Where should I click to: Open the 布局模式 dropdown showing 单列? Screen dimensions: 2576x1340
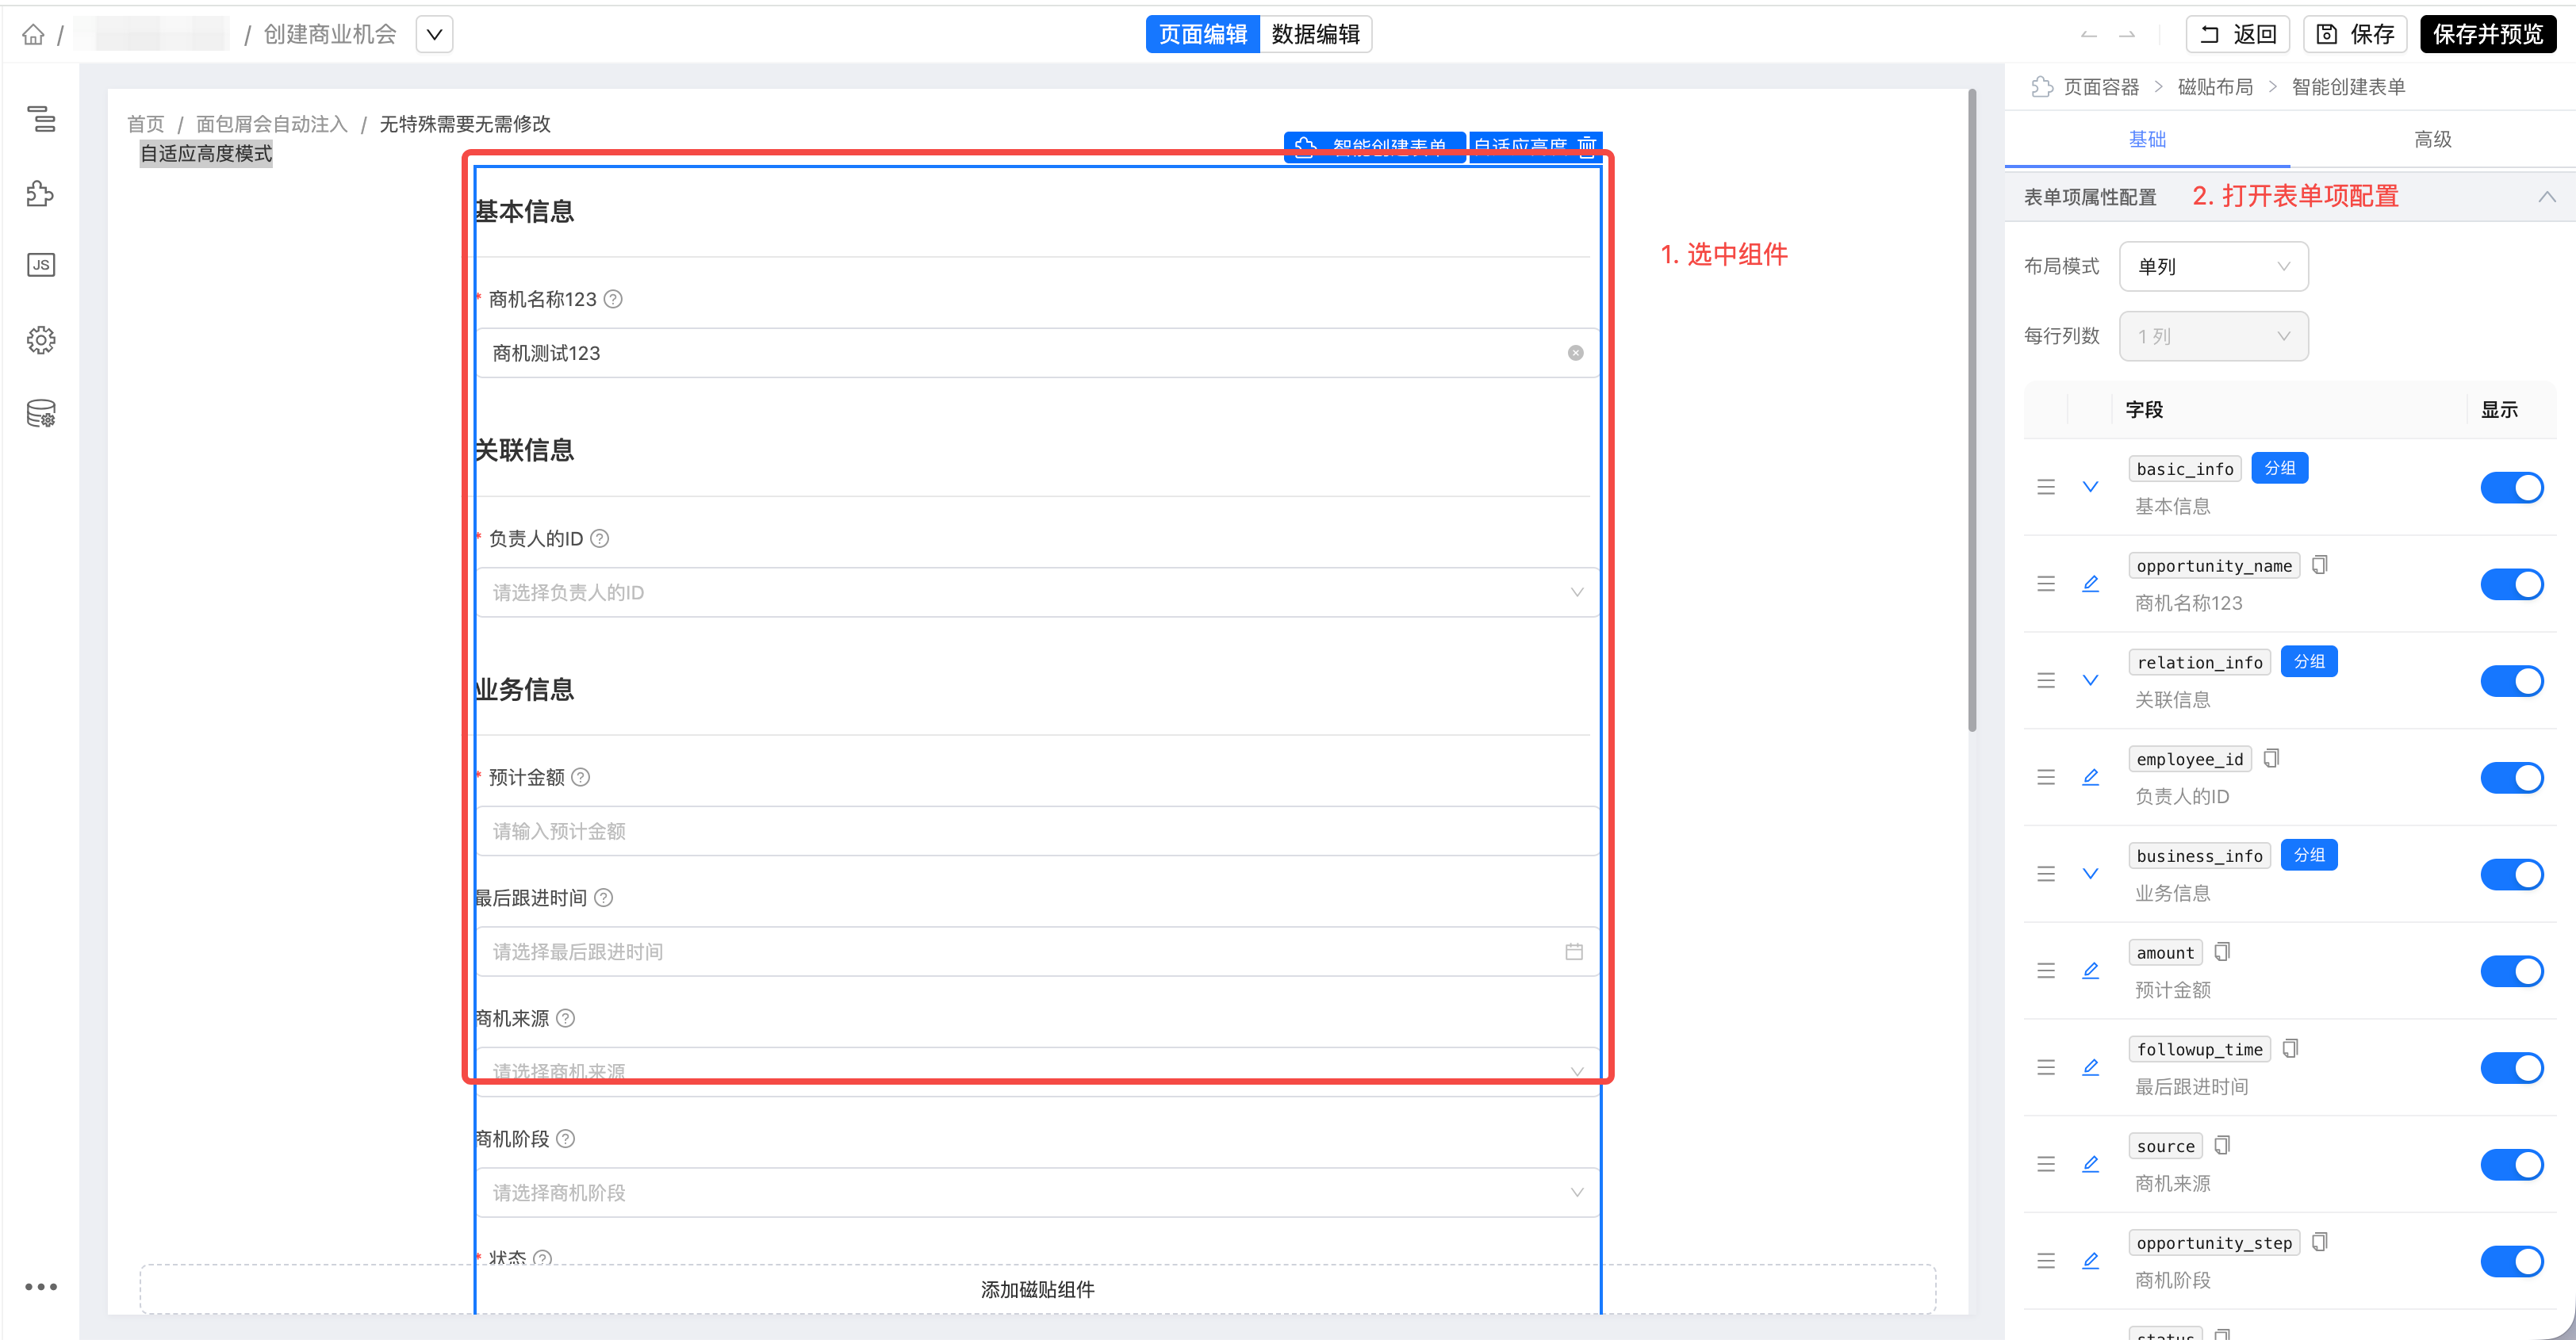coord(2213,267)
